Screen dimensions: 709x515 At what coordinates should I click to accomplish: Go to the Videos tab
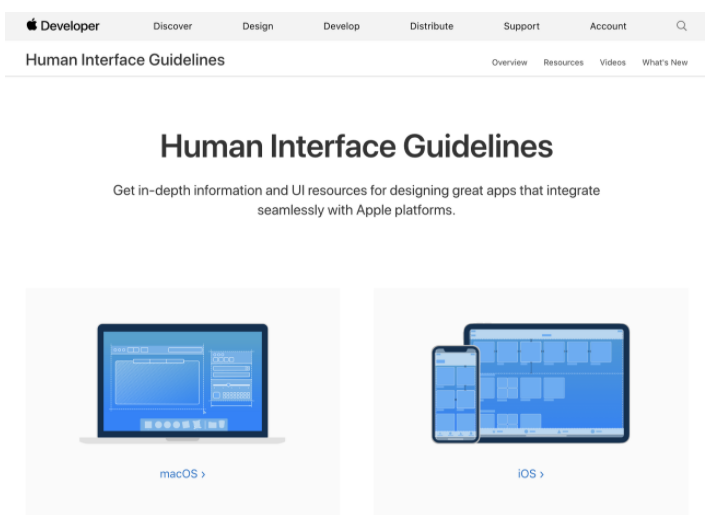(x=612, y=62)
